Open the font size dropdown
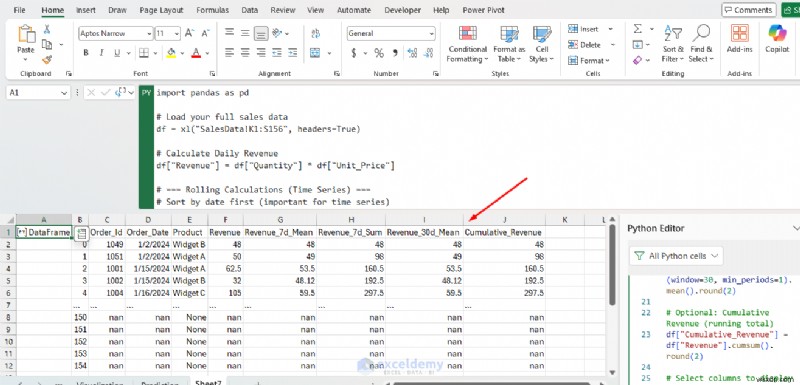This screenshot has height=385, width=800. pyautogui.click(x=177, y=34)
